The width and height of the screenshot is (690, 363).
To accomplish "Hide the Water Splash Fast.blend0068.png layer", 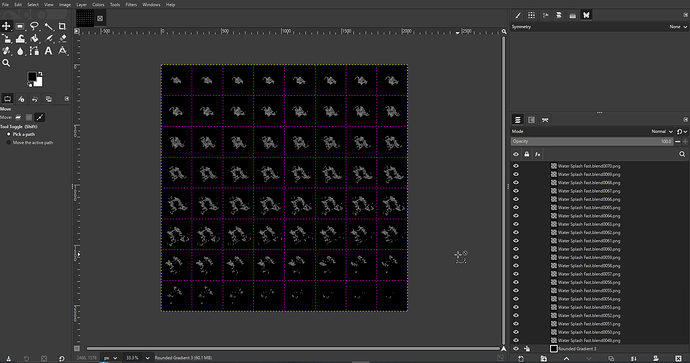I will [516, 183].
